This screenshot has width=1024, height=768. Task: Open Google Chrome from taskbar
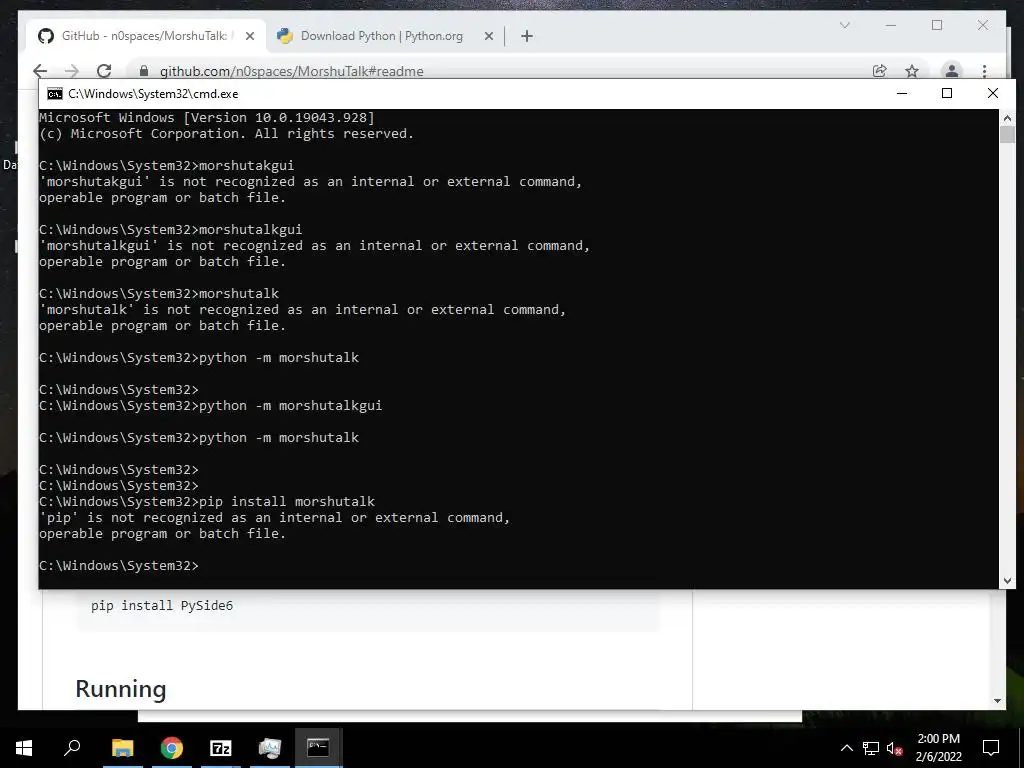coord(172,748)
